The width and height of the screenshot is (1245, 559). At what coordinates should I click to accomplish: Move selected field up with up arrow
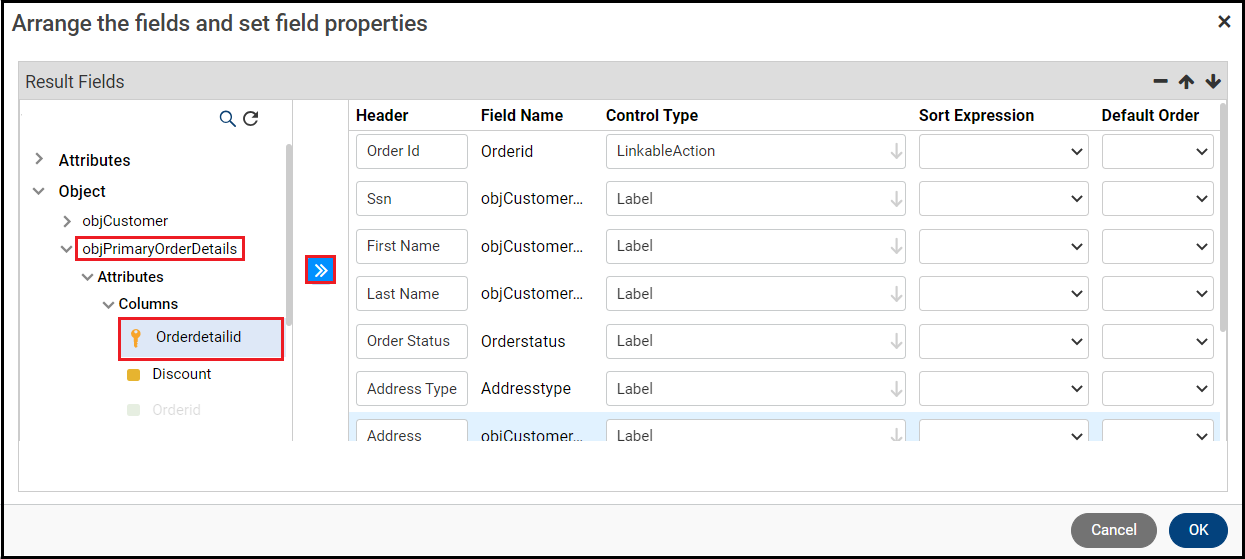pyautogui.click(x=1186, y=82)
